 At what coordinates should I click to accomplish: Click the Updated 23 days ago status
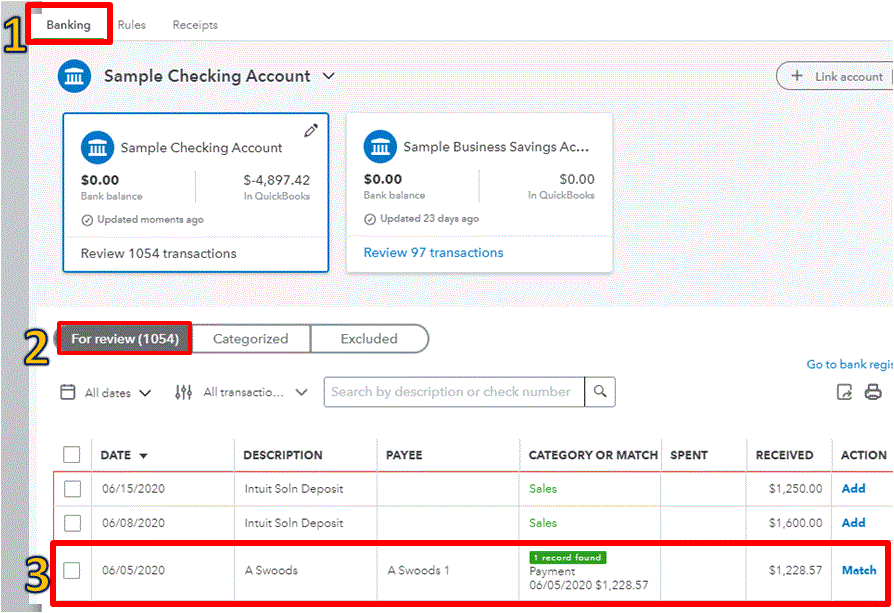point(422,219)
